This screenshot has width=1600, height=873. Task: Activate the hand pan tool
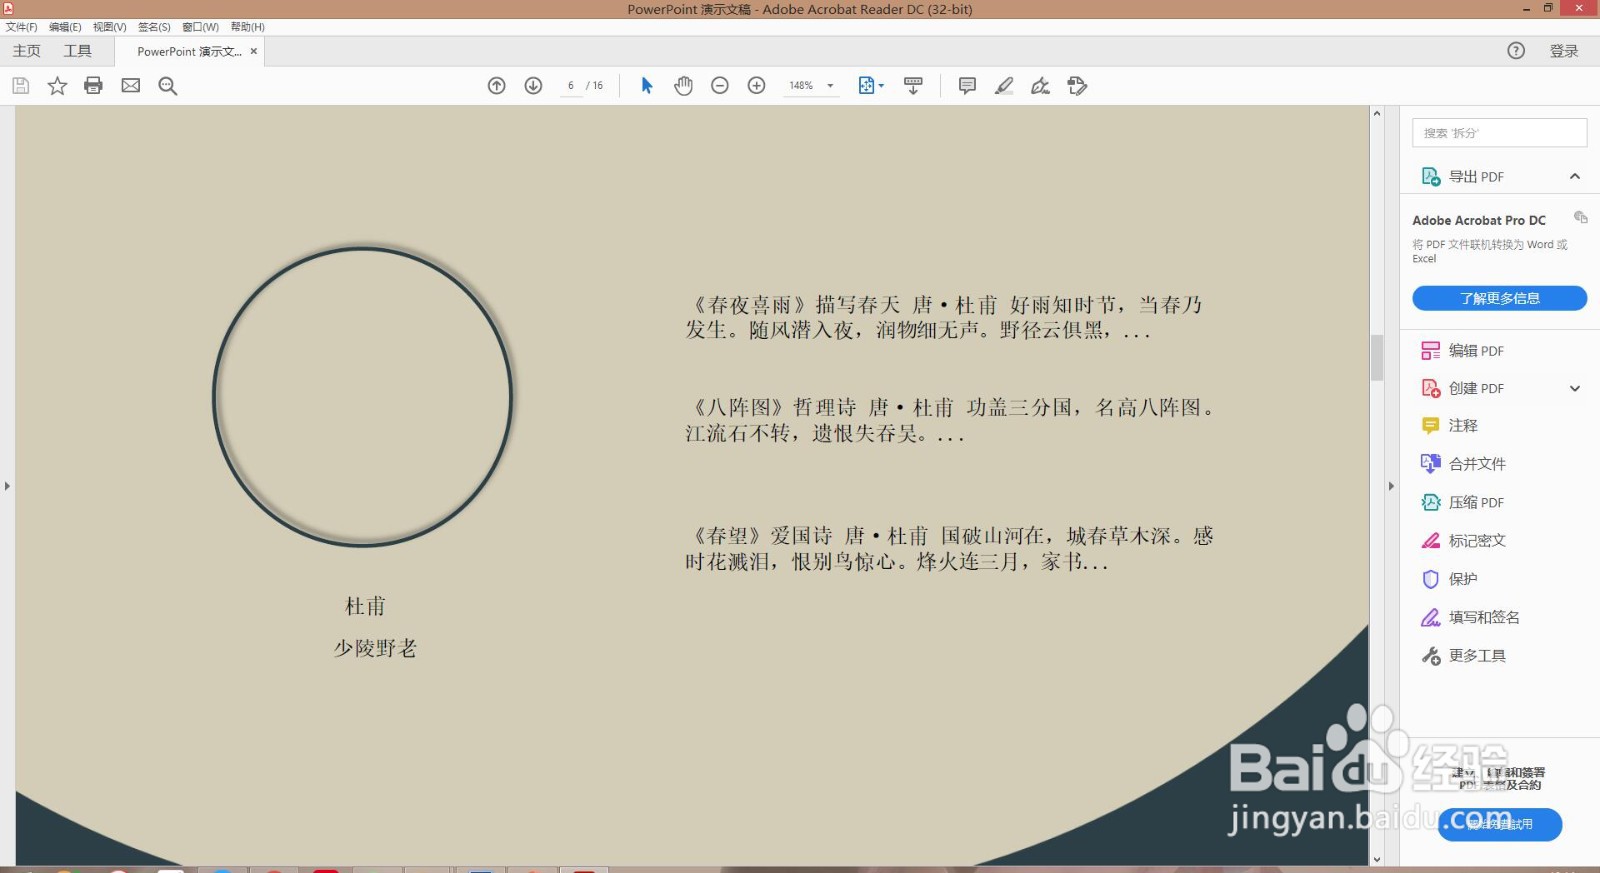coord(683,86)
